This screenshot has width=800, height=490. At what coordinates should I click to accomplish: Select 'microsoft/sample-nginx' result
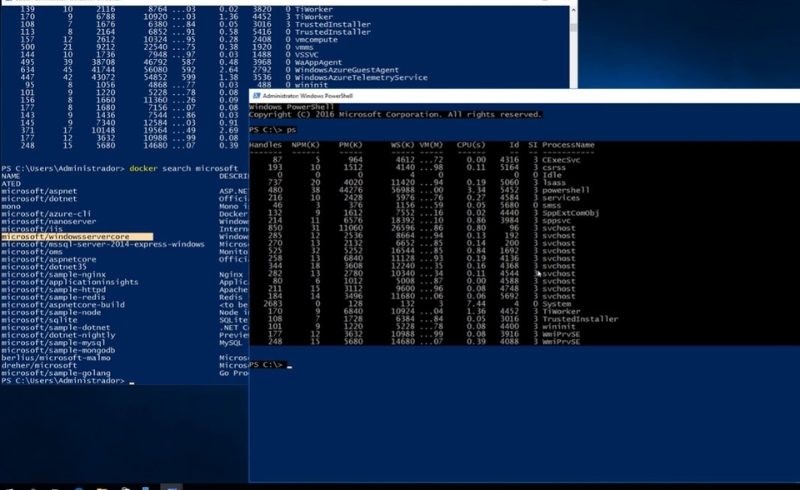54,275
